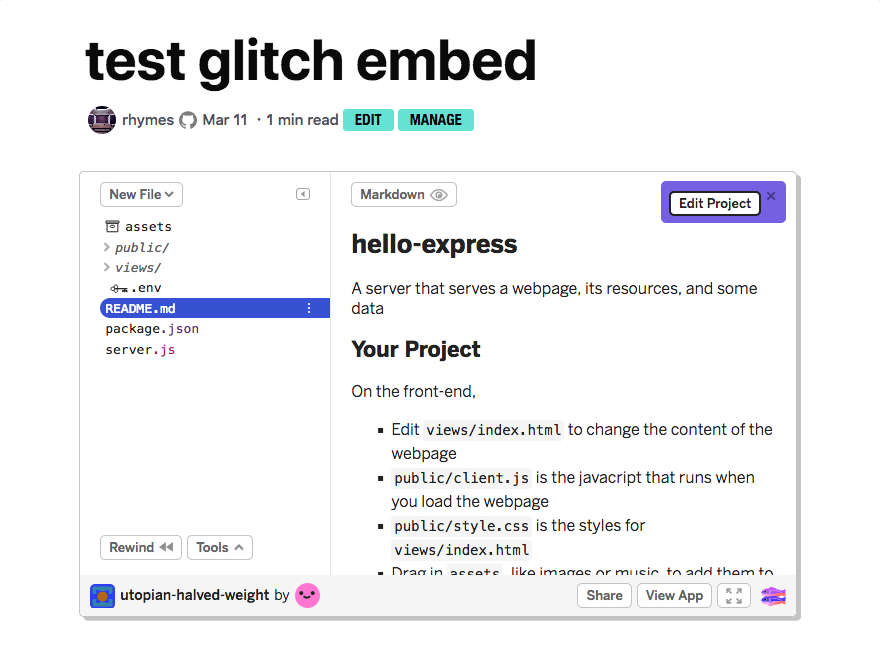The height and width of the screenshot is (653, 880).
Task: Select package.json in the file tree
Action: (151, 328)
